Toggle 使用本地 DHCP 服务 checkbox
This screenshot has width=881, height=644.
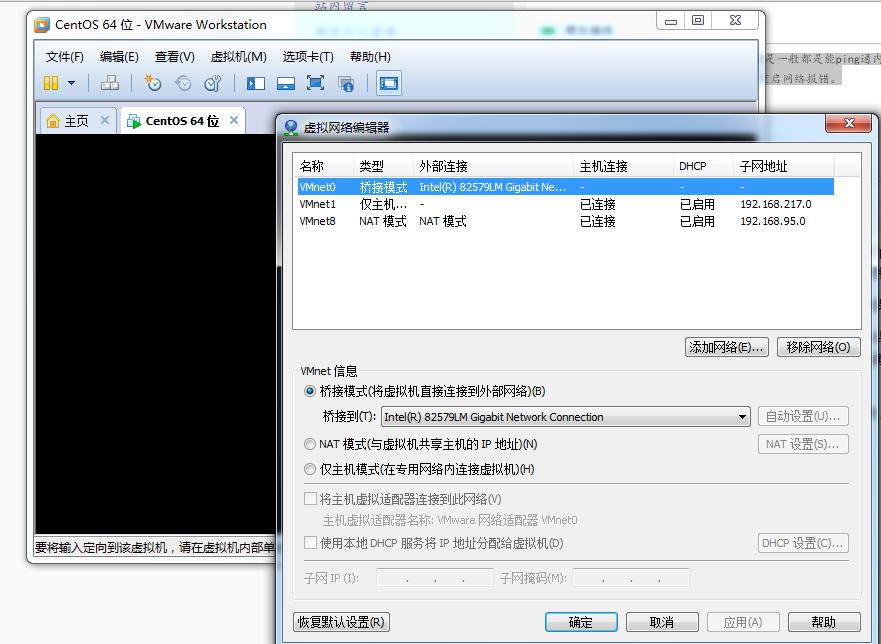tap(310, 543)
